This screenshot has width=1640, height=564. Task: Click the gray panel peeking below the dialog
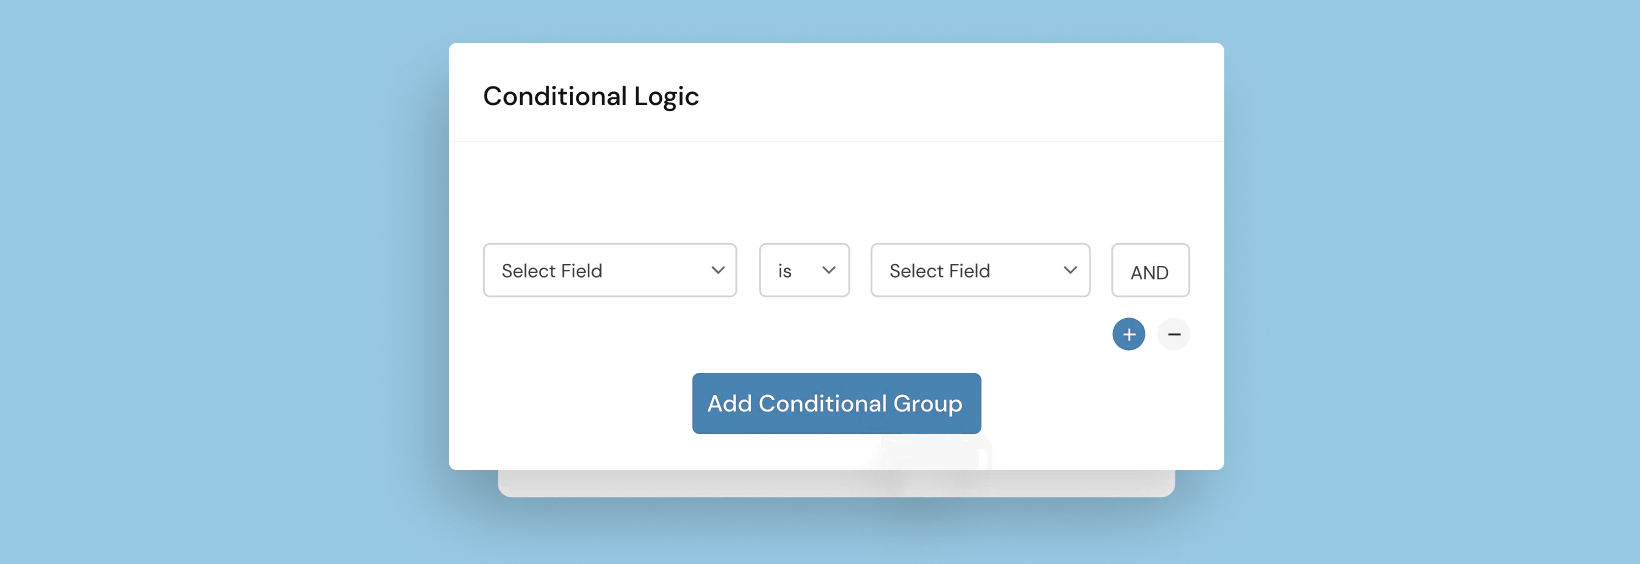[x=700, y=484]
